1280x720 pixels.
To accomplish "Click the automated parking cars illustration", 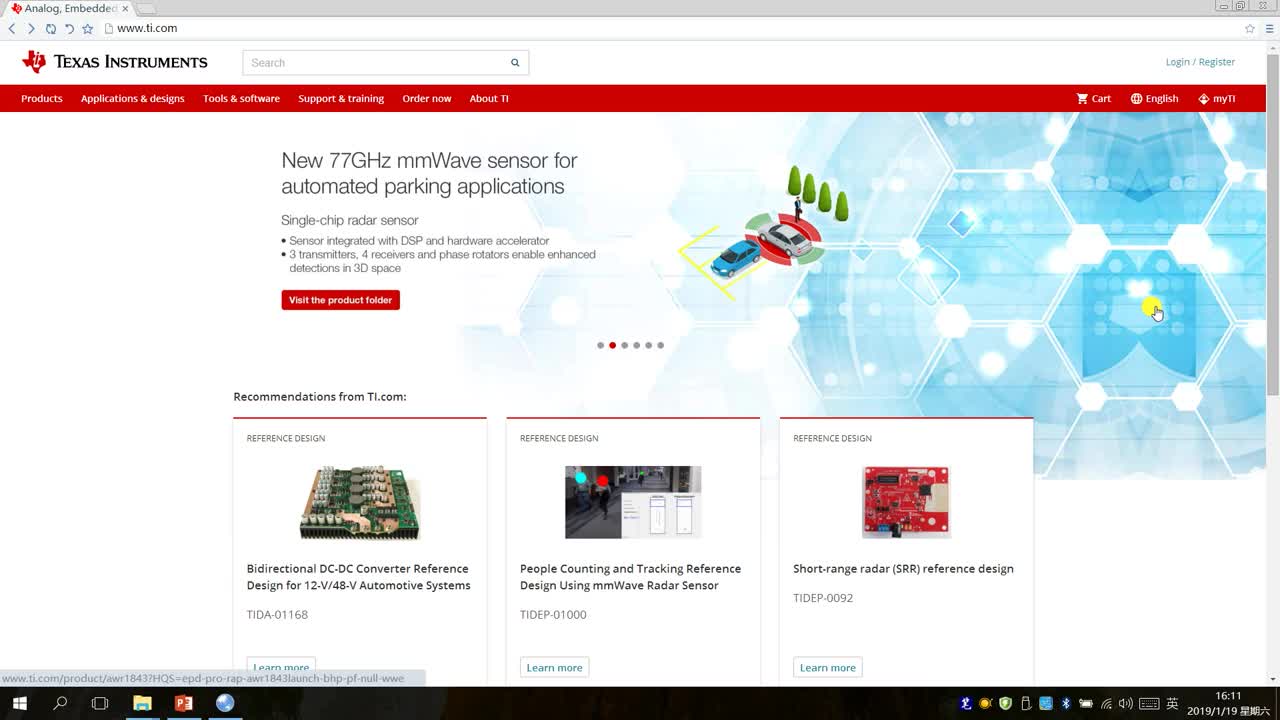I will (x=765, y=232).
